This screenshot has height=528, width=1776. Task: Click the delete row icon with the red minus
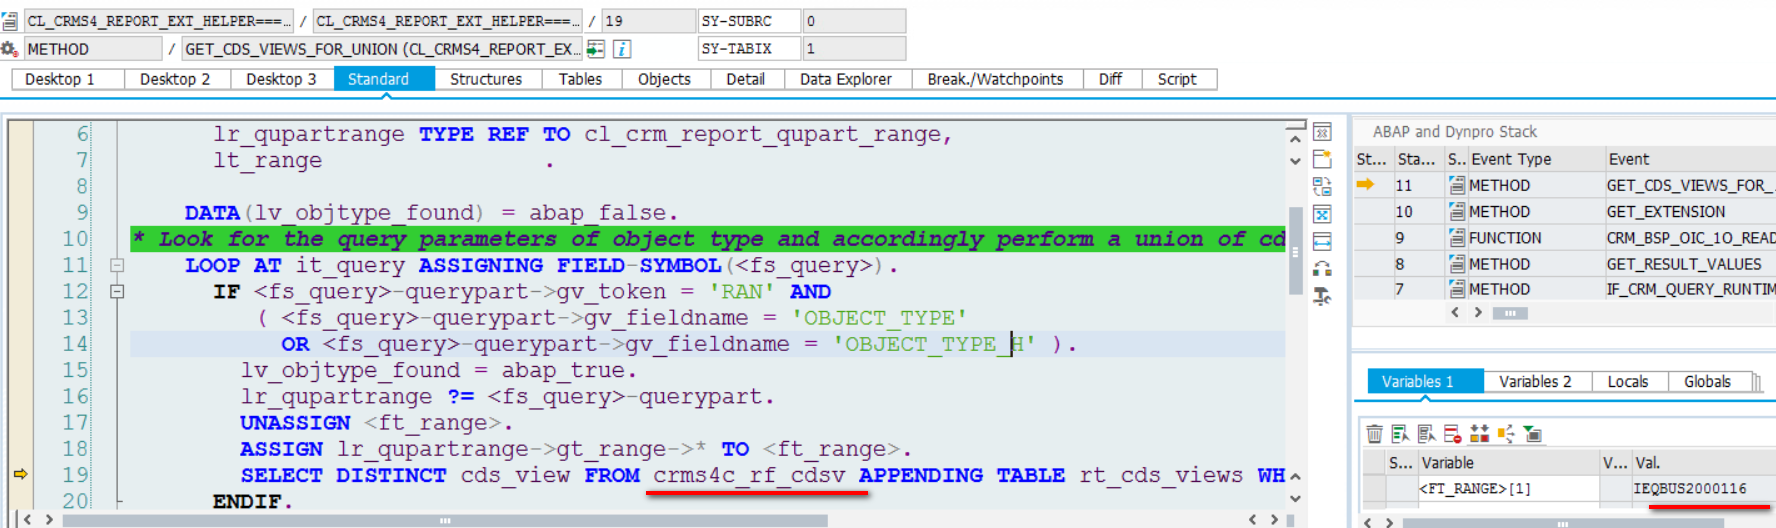pyautogui.click(x=1453, y=433)
